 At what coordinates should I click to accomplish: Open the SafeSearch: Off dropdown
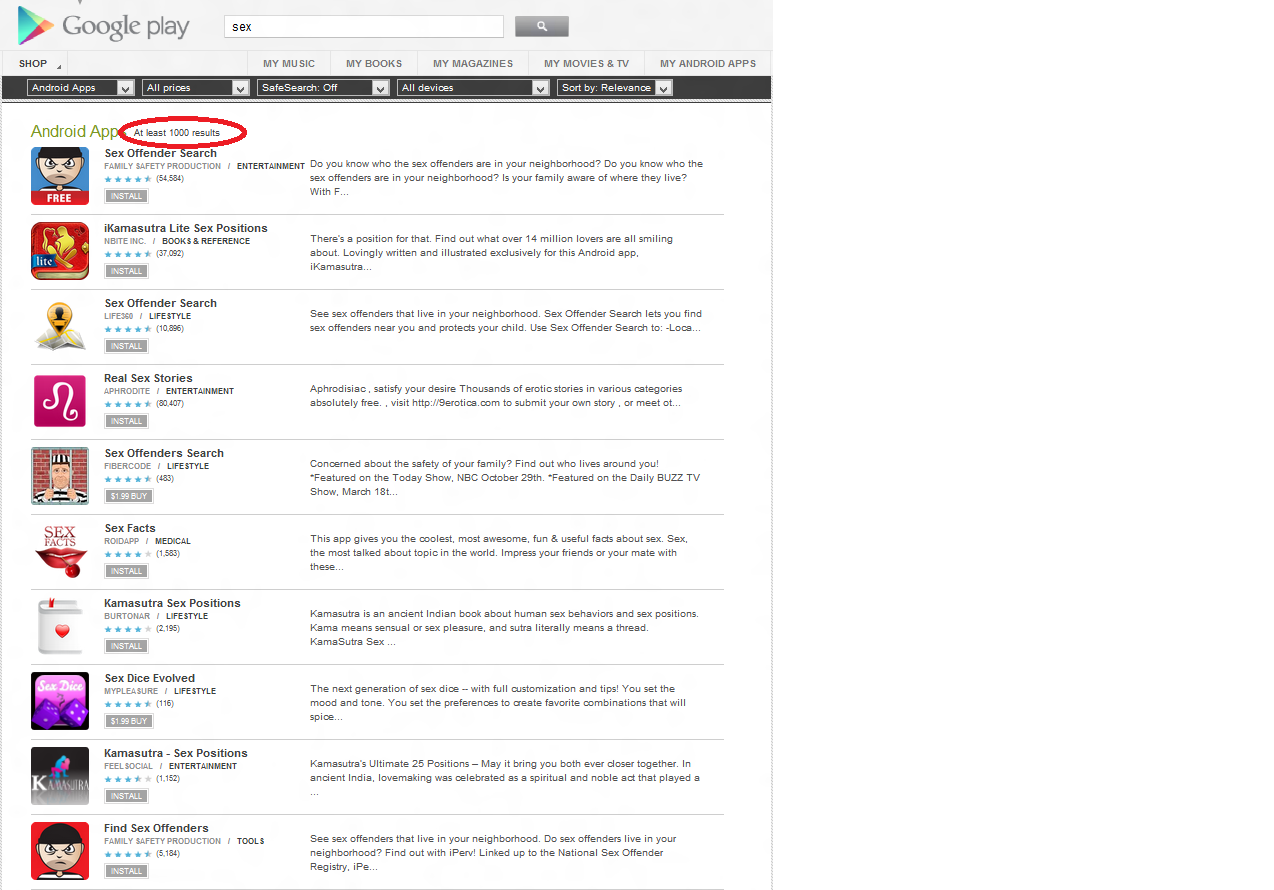pyautogui.click(x=323, y=88)
